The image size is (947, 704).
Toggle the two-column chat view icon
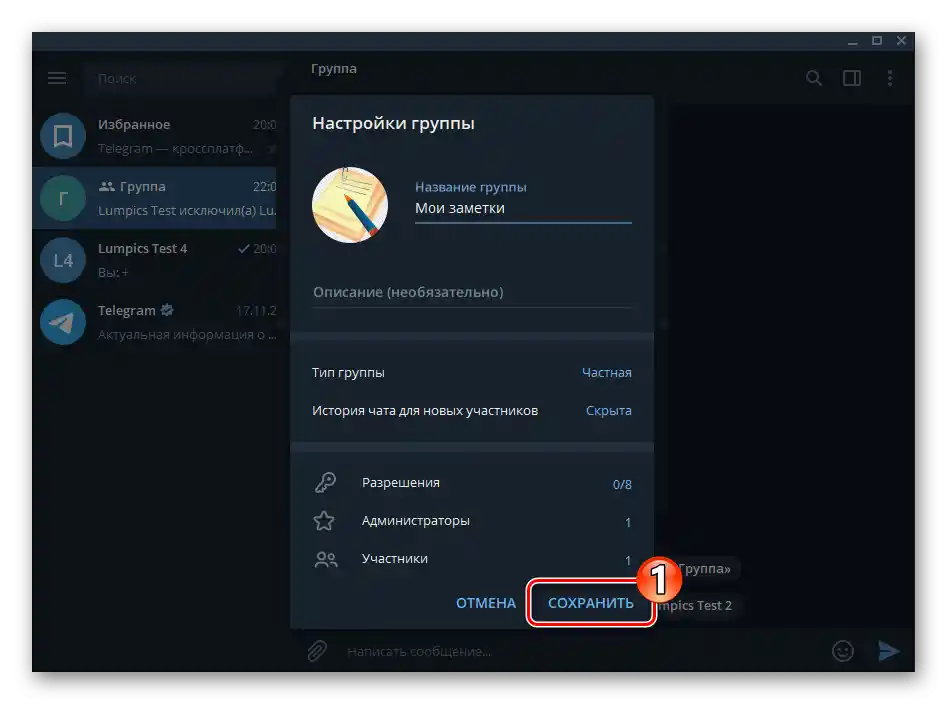(851, 77)
